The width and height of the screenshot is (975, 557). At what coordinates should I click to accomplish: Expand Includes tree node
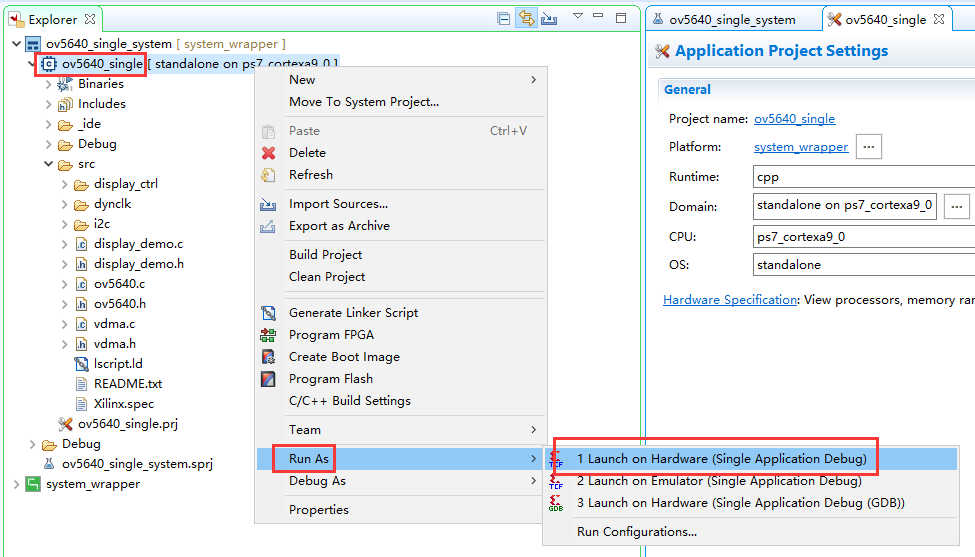pyautogui.click(x=49, y=104)
